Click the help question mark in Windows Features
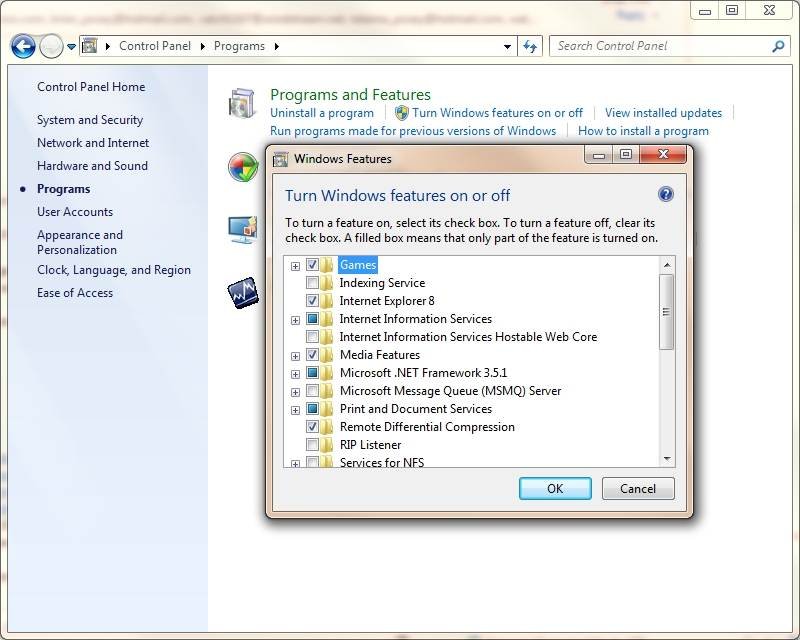This screenshot has height=640, width=800. (x=666, y=194)
